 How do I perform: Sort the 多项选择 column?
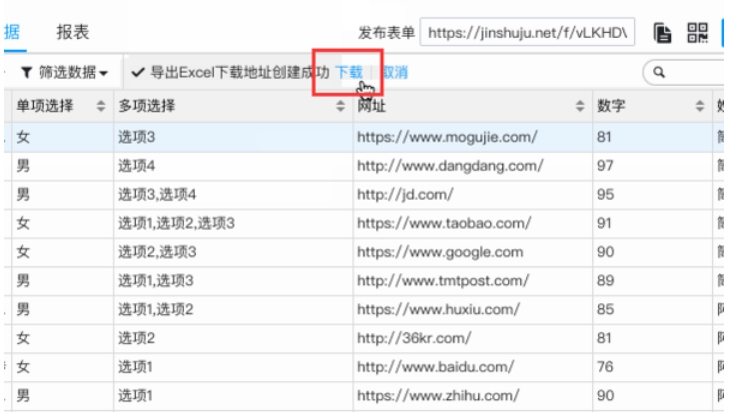tap(340, 106)
